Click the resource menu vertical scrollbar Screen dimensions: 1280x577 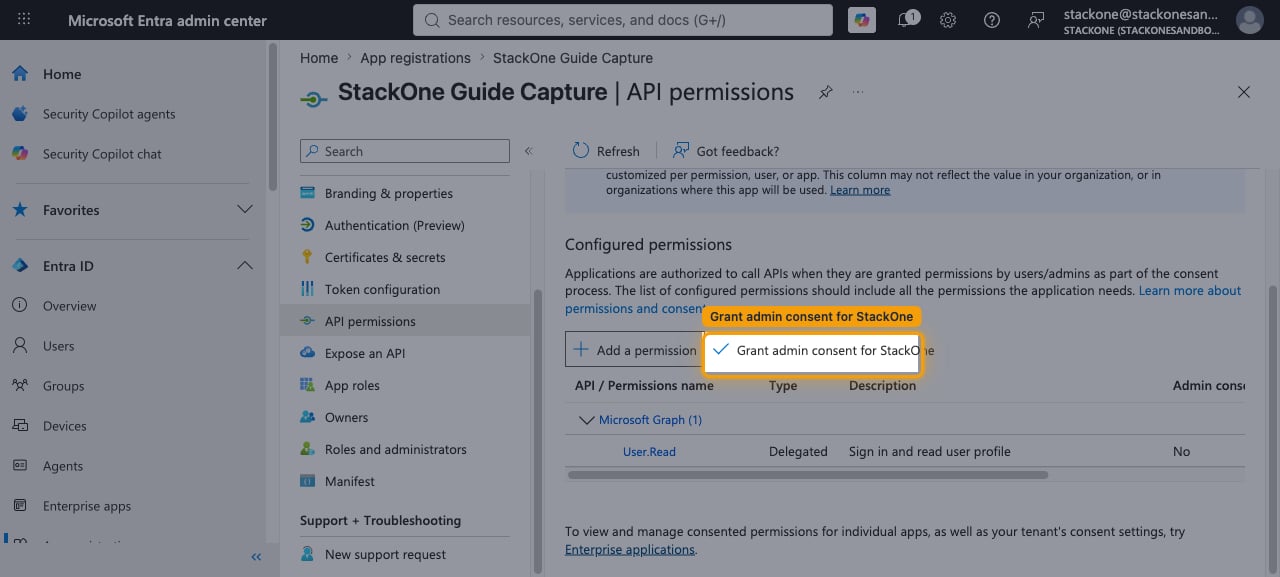pos(538,430)
